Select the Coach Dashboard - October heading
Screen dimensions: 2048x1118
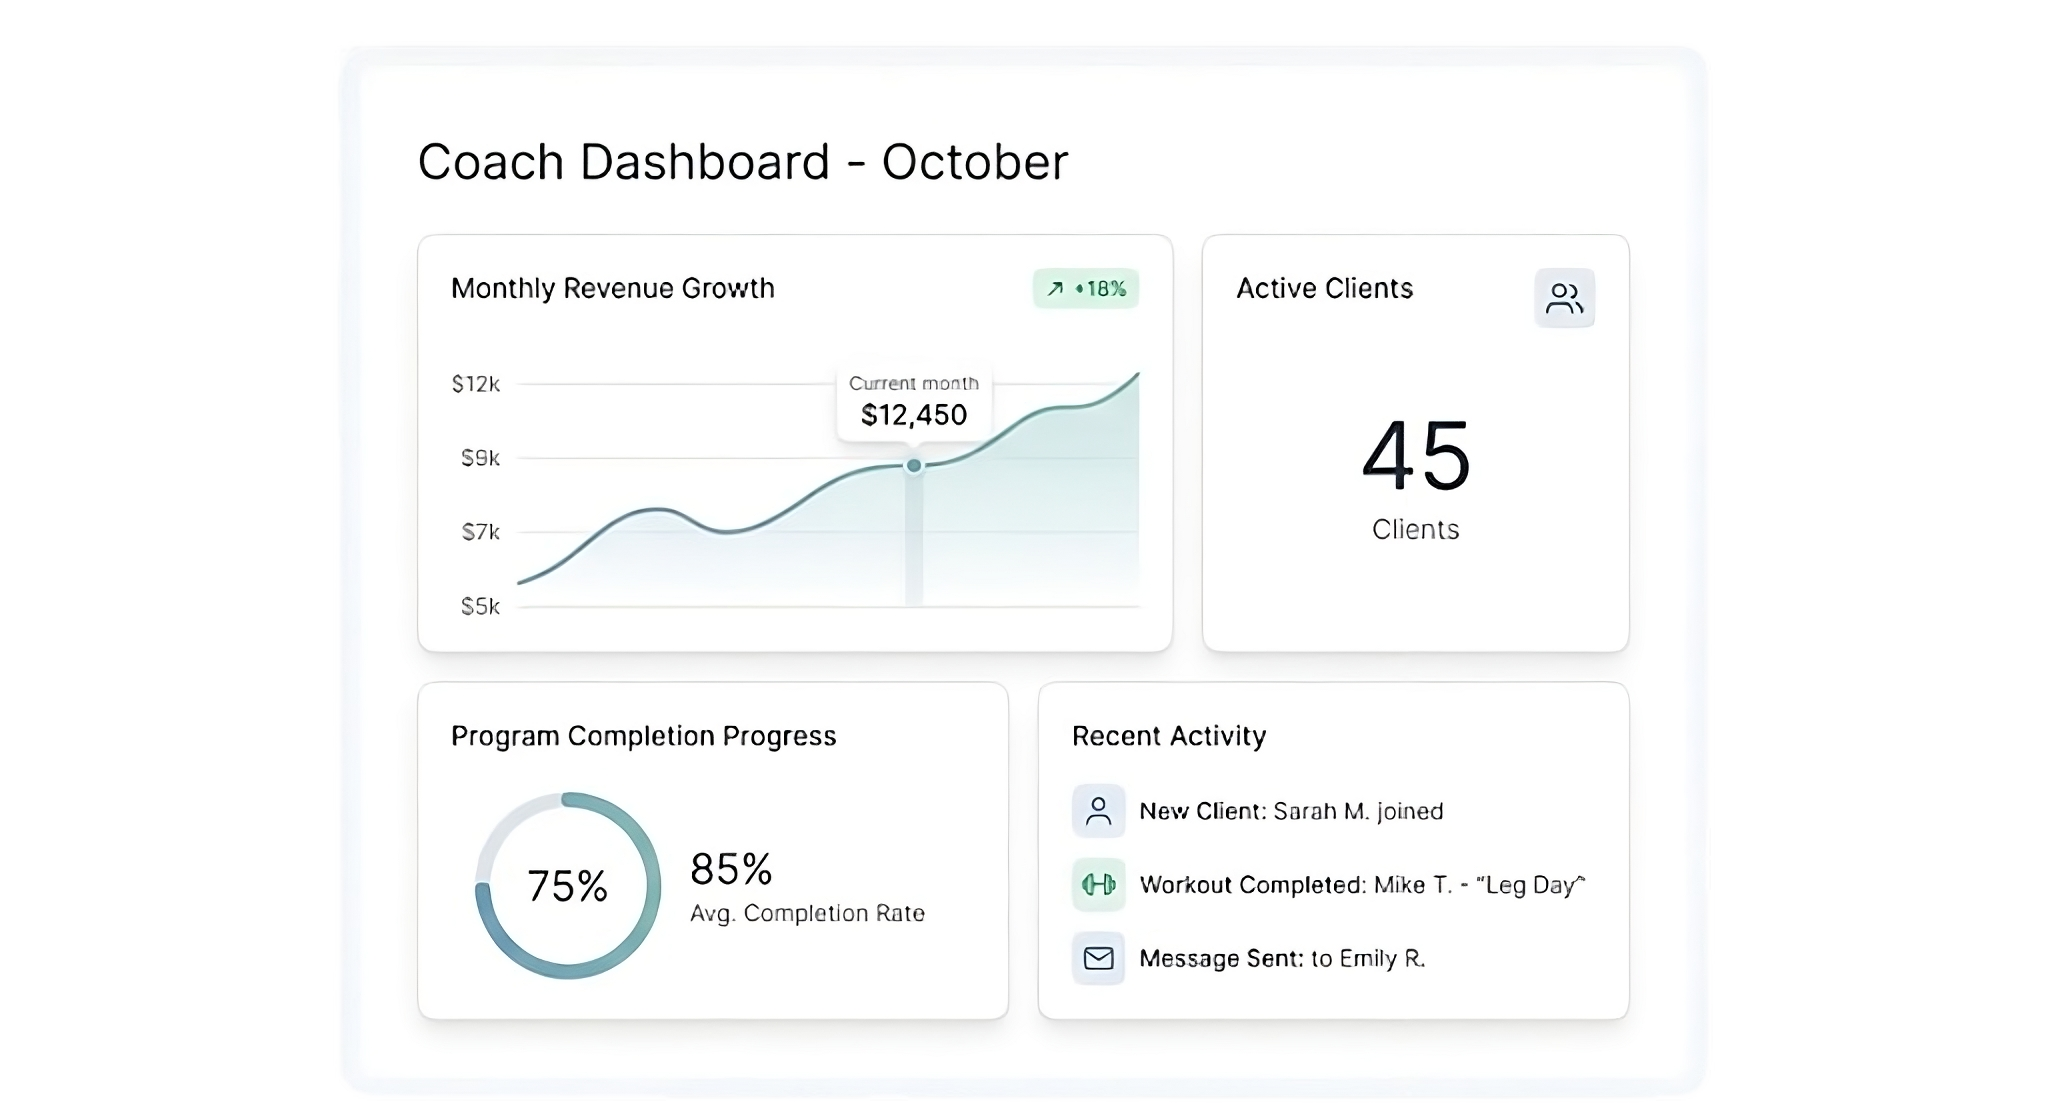pos(744,160)
